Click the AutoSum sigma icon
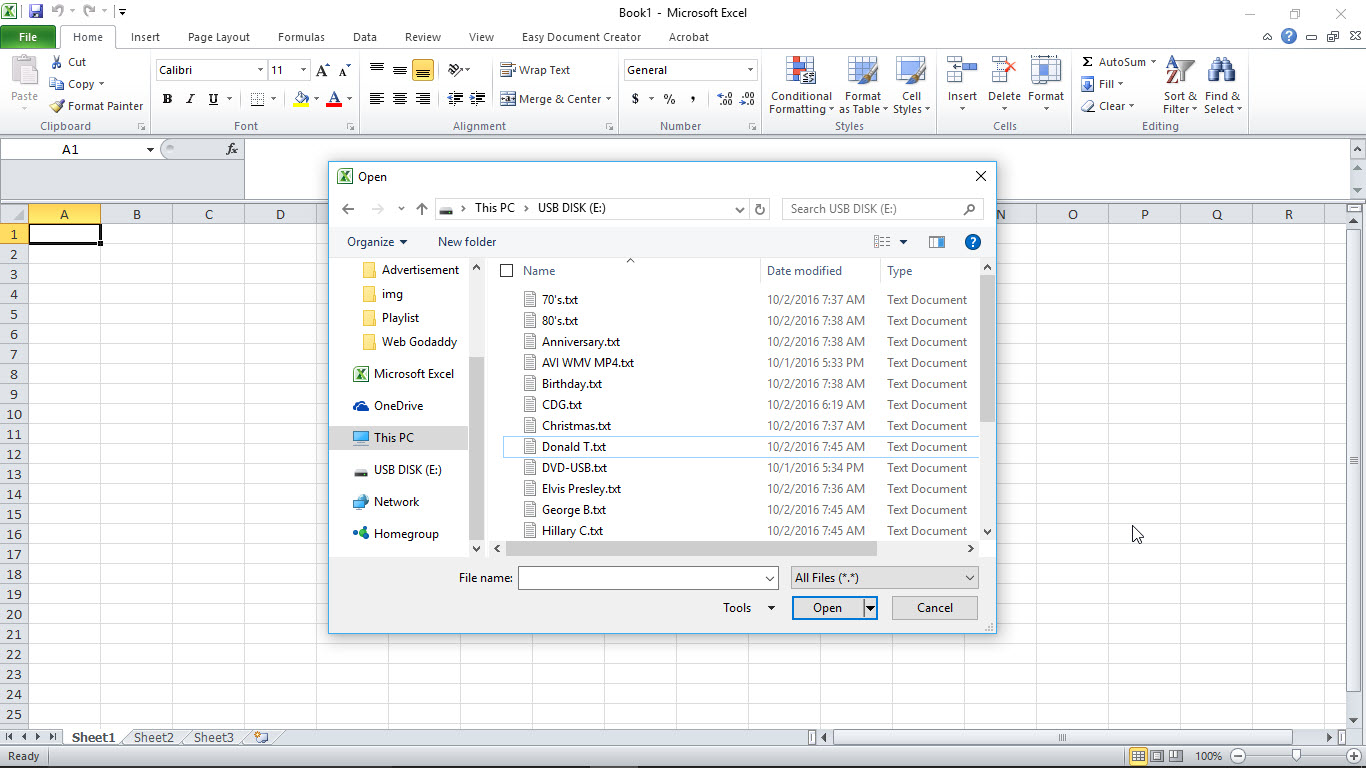 [x=1088, y=62]
